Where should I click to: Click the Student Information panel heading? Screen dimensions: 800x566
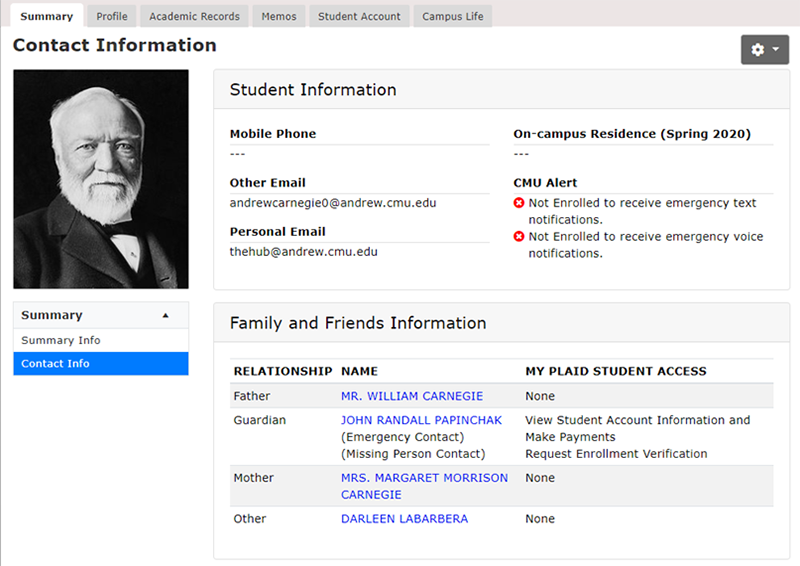click(313, 90)
